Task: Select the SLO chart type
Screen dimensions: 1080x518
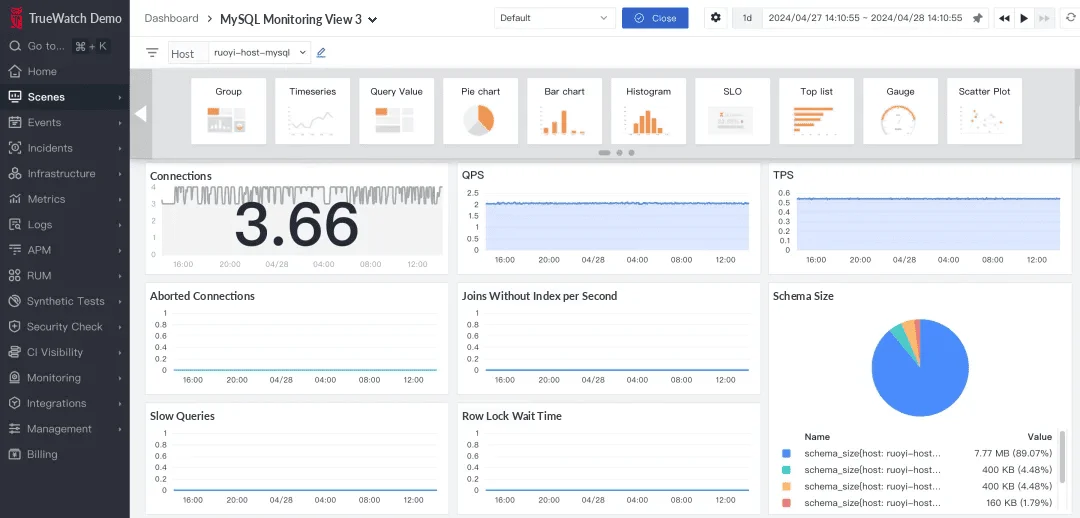Action: 733,111
